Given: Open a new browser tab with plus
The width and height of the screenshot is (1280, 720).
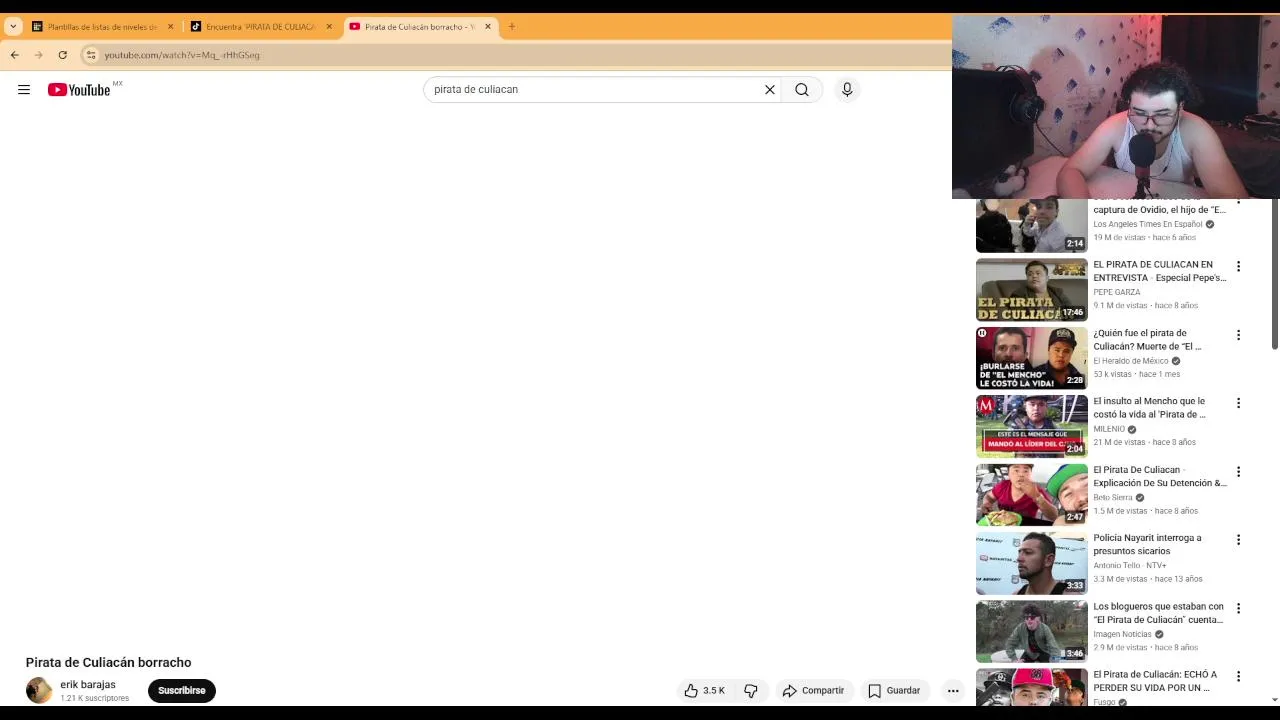Looking at the screenshot, I should click(512, 27).
